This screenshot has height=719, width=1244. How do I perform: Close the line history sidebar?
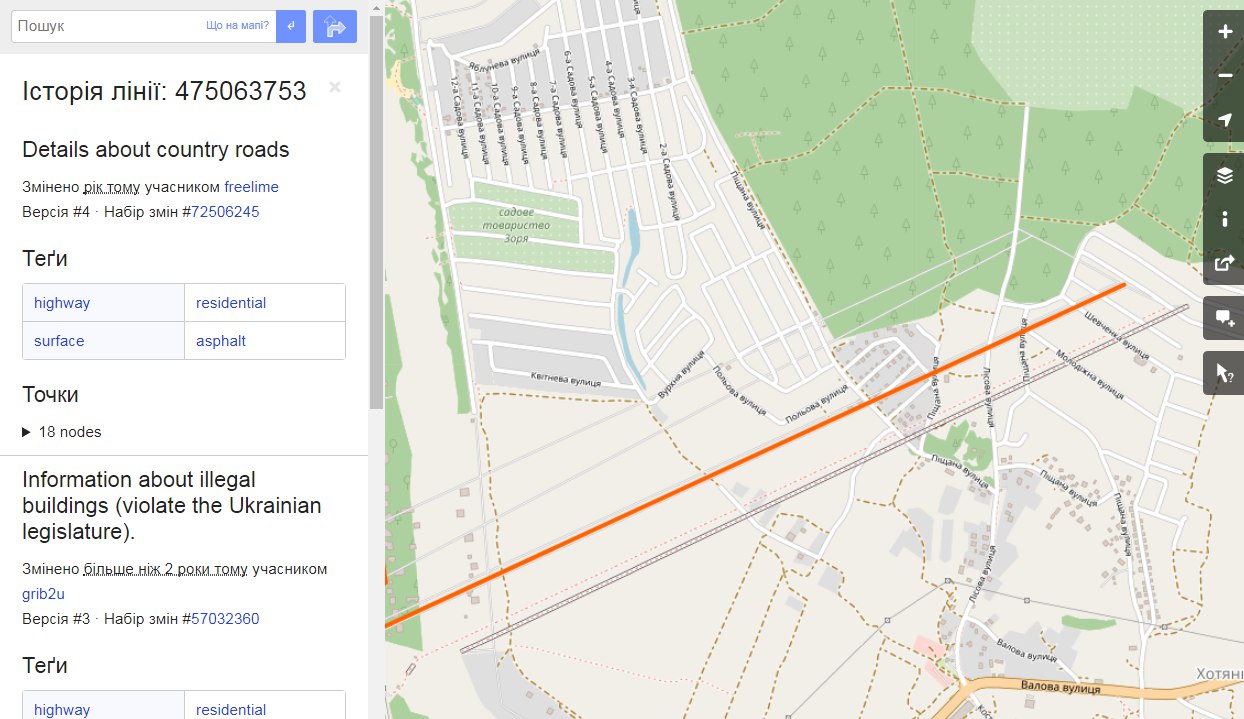[x=335, y=87]
